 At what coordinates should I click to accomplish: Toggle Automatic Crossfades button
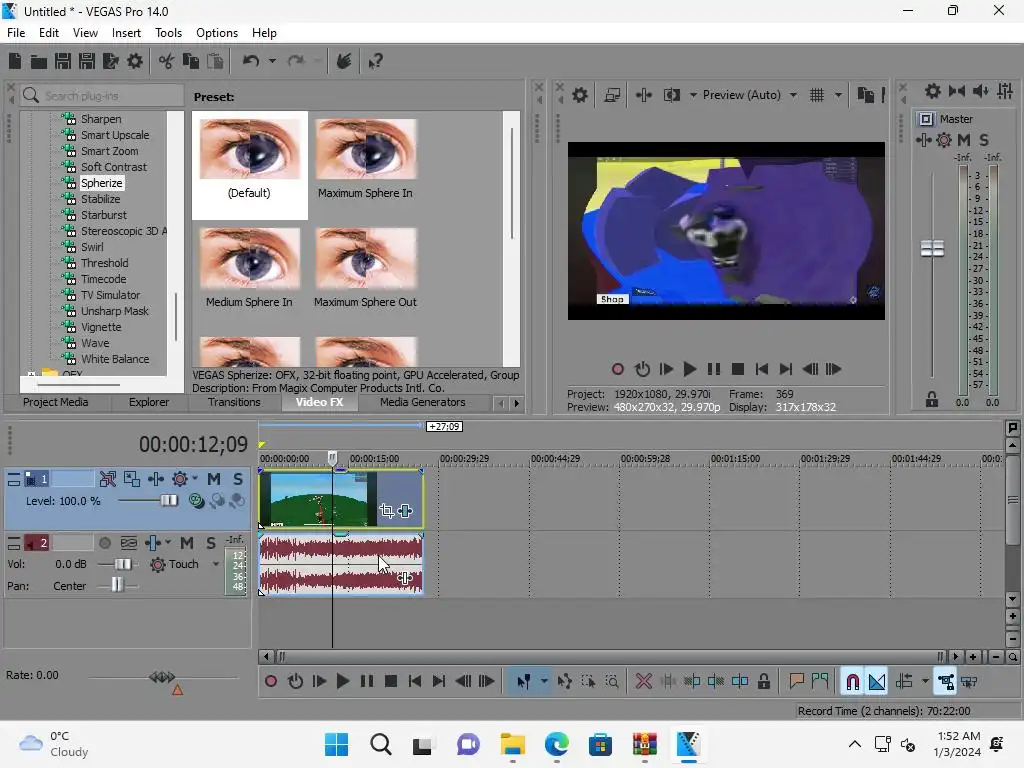877,682
